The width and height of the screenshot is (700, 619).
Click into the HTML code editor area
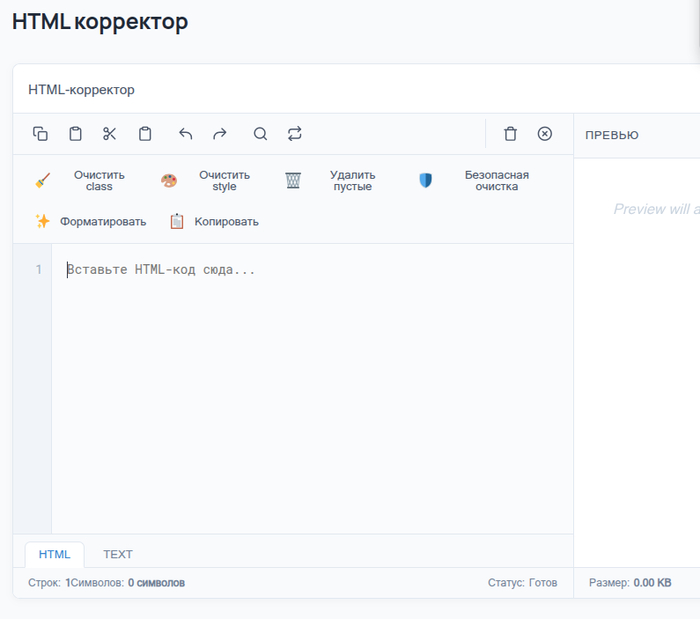click(312, 388)
